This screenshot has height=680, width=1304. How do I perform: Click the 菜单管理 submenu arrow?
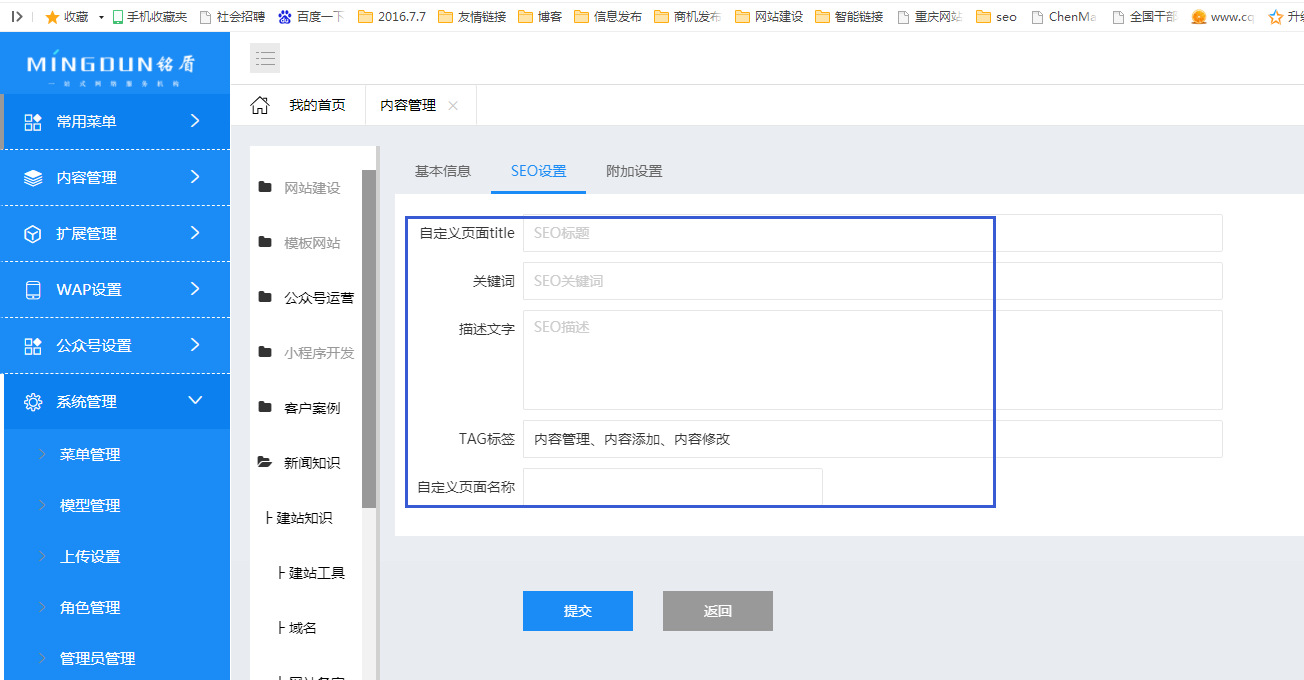click(x=43, y=454)
